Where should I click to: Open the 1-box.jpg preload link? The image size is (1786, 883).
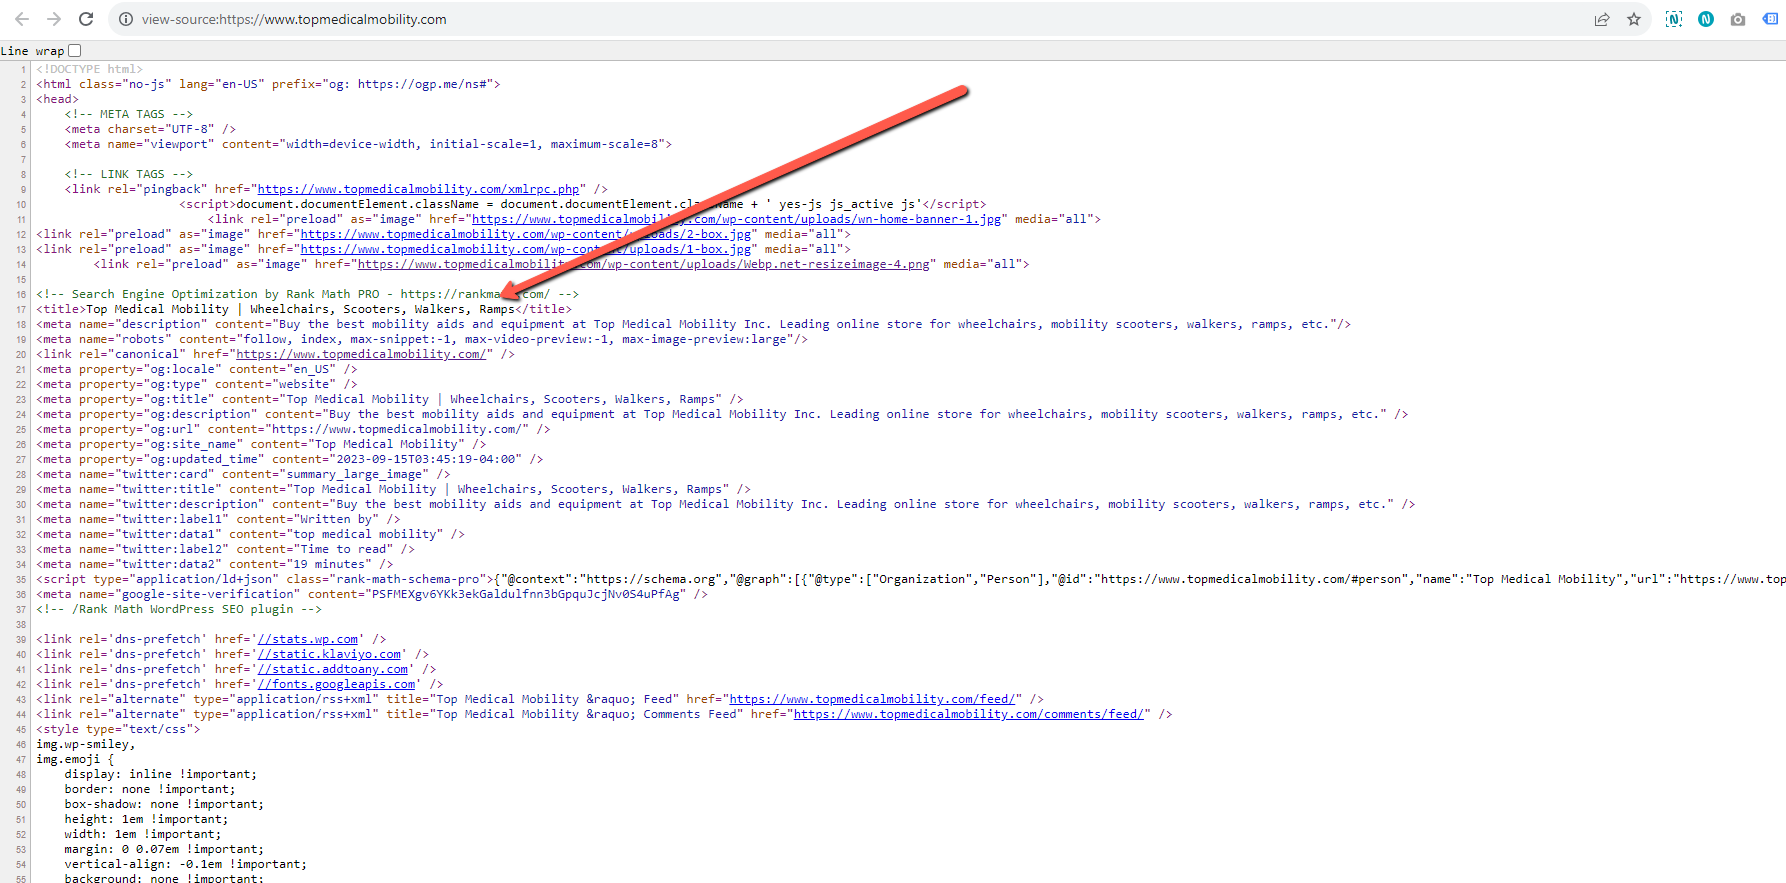point(526,249)
